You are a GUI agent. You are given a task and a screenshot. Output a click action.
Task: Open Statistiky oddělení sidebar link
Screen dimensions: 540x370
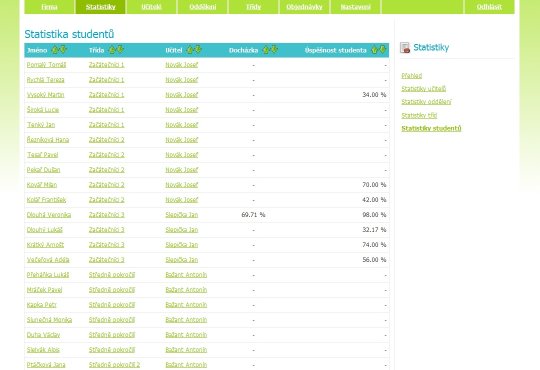pos(426,102)
